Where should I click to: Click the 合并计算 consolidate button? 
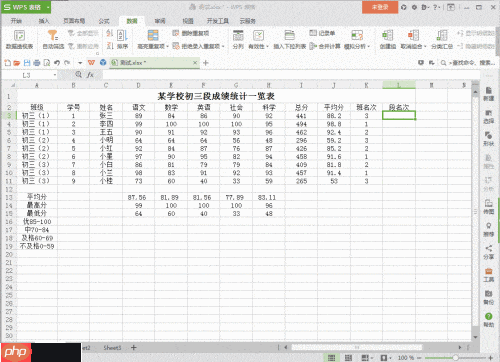point(325,46)
